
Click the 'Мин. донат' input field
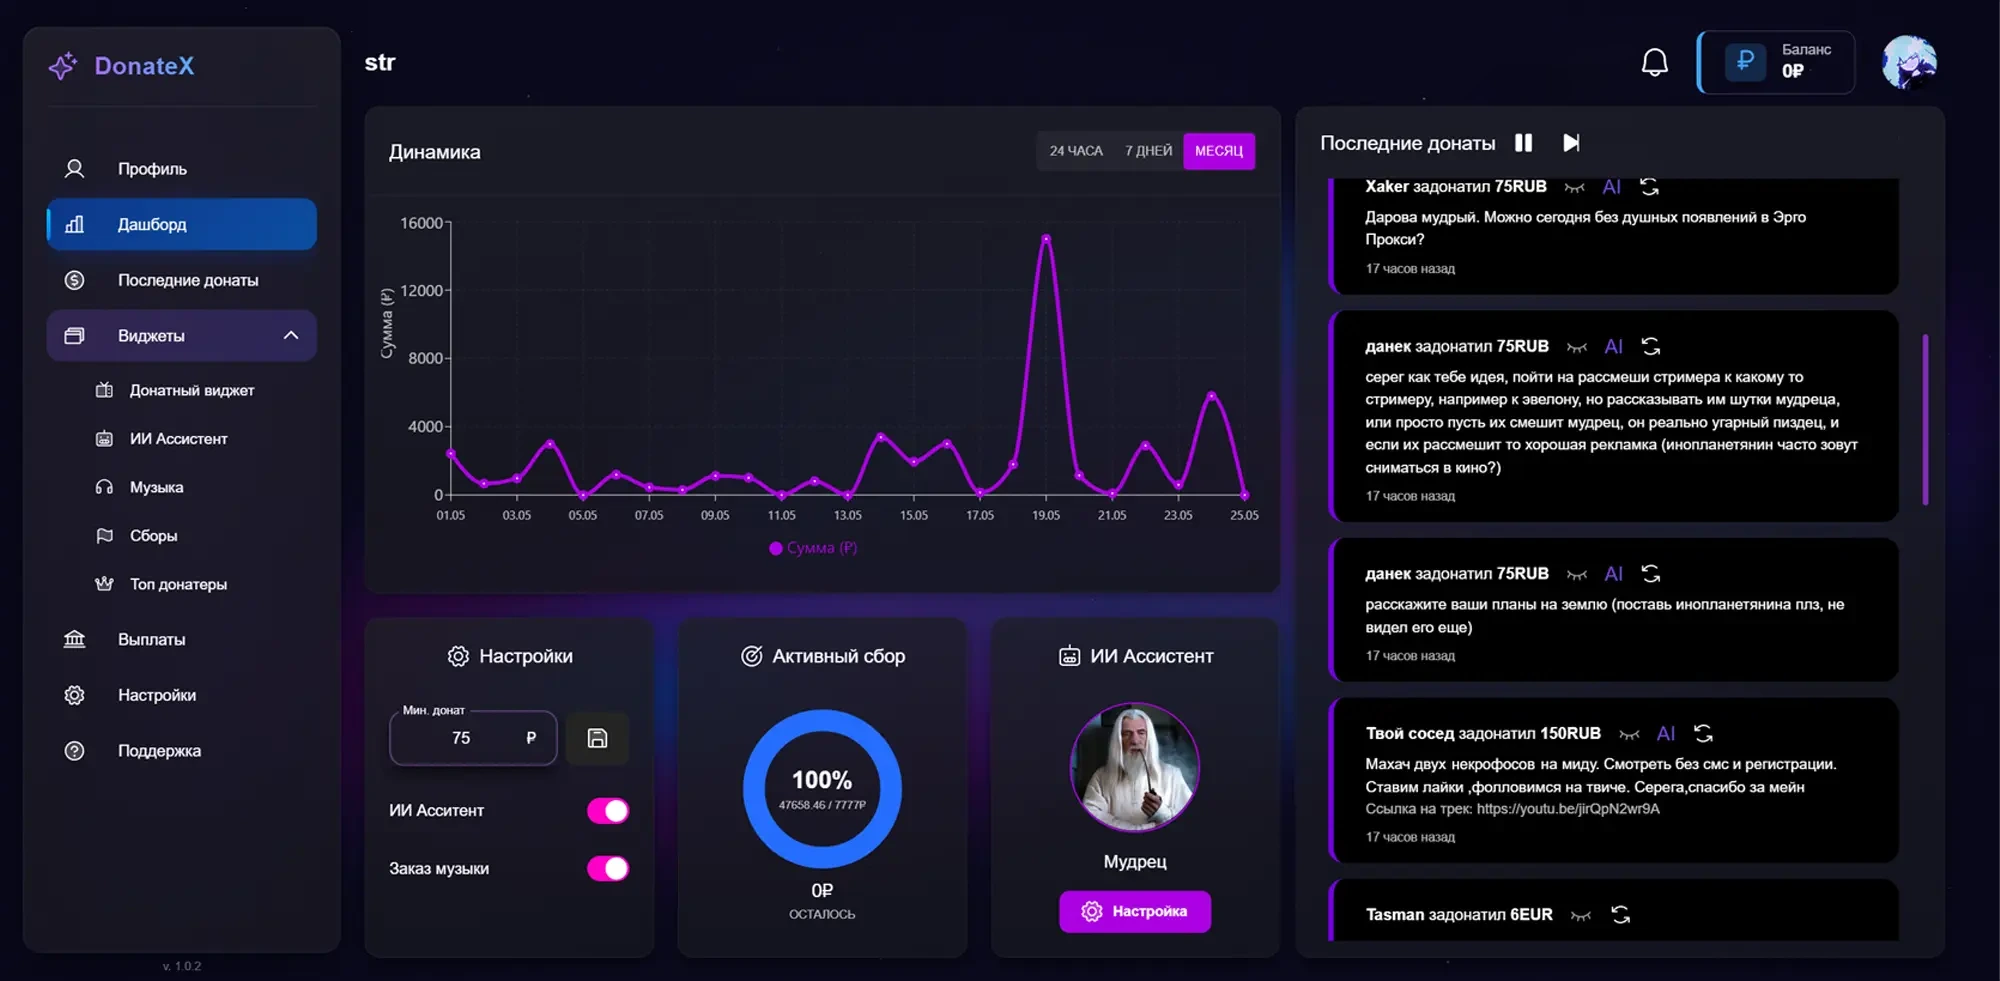pyautogui.click(x=473, y=738)
